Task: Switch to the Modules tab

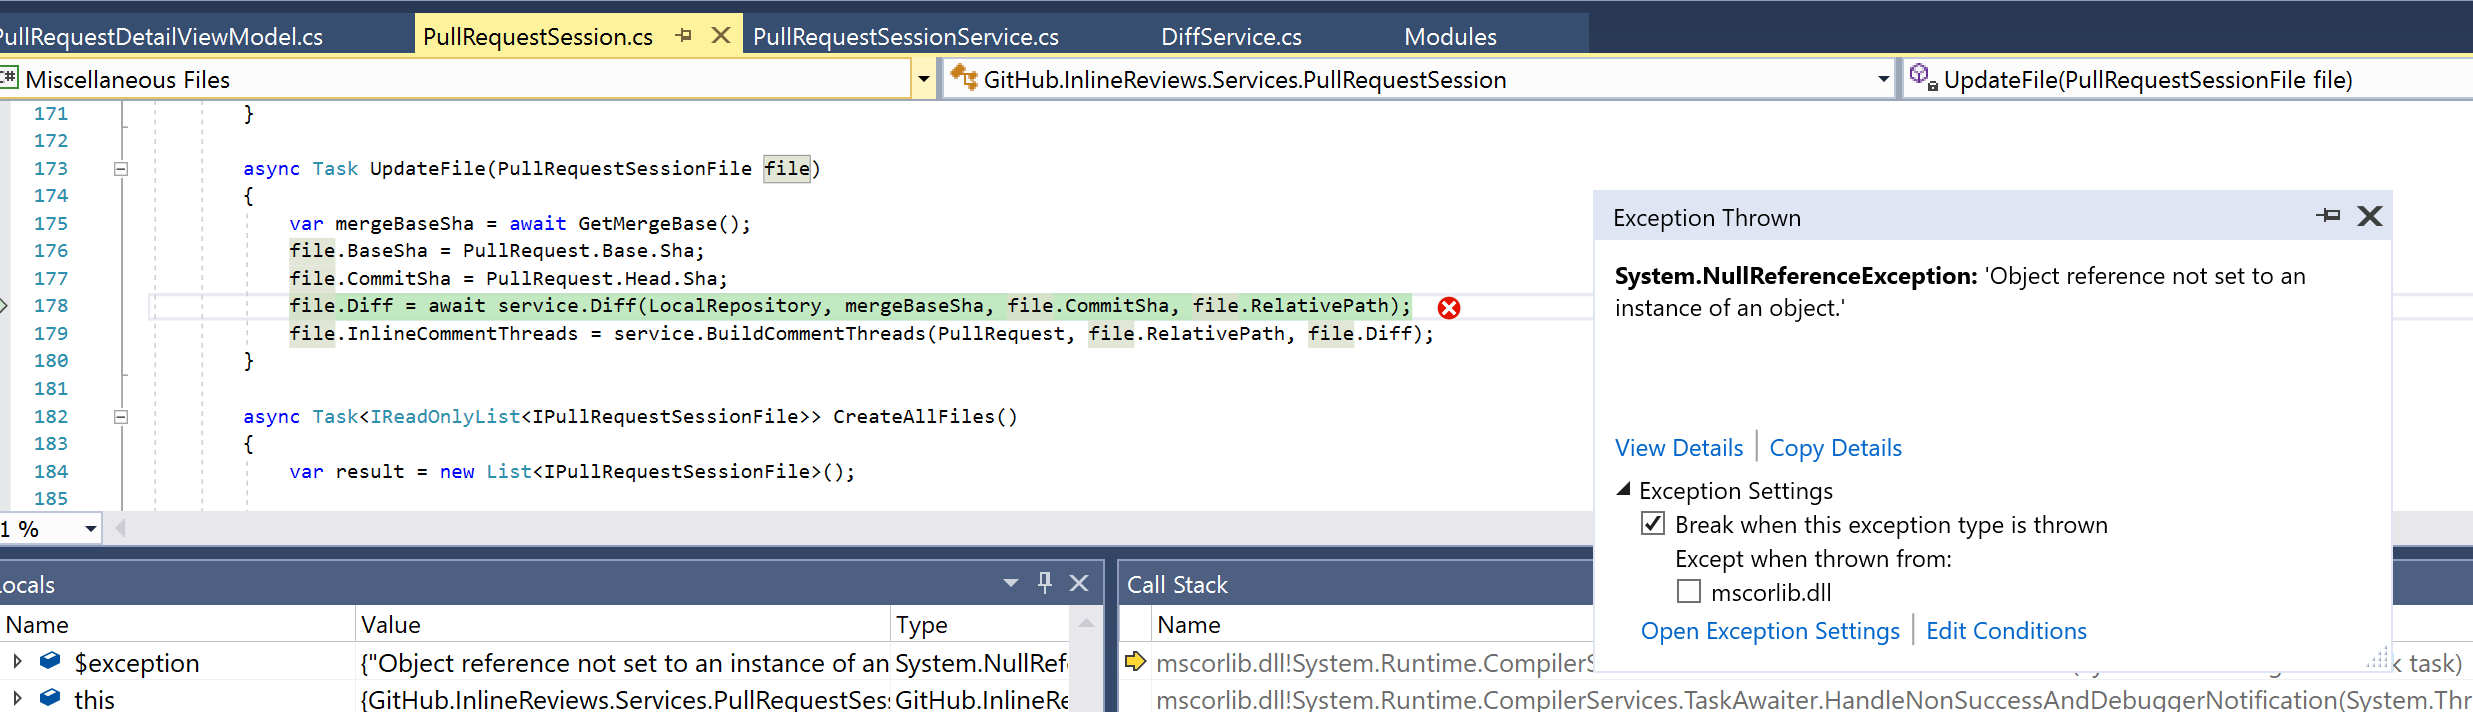Action: (x=1450, y=37)
